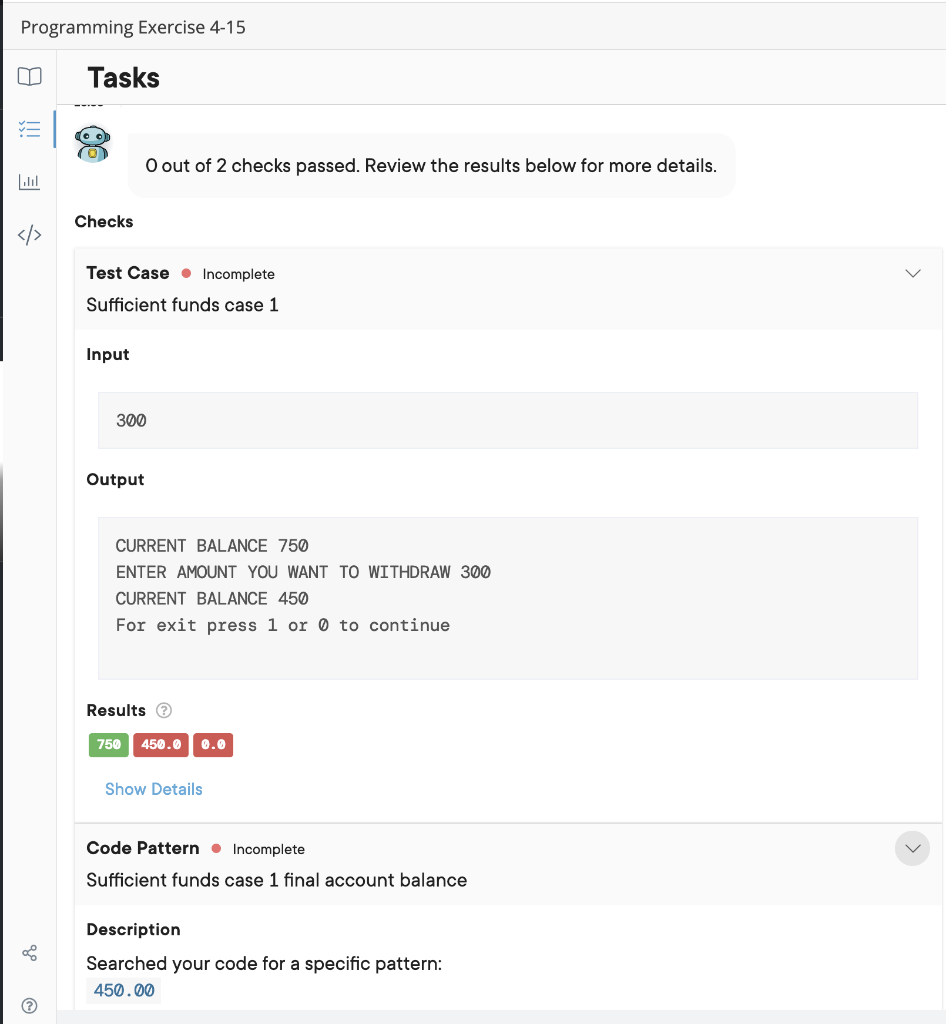Click the 450.00 code pattern snippet
This screenshot has width=946, height=1024.
tap(124, 990)
